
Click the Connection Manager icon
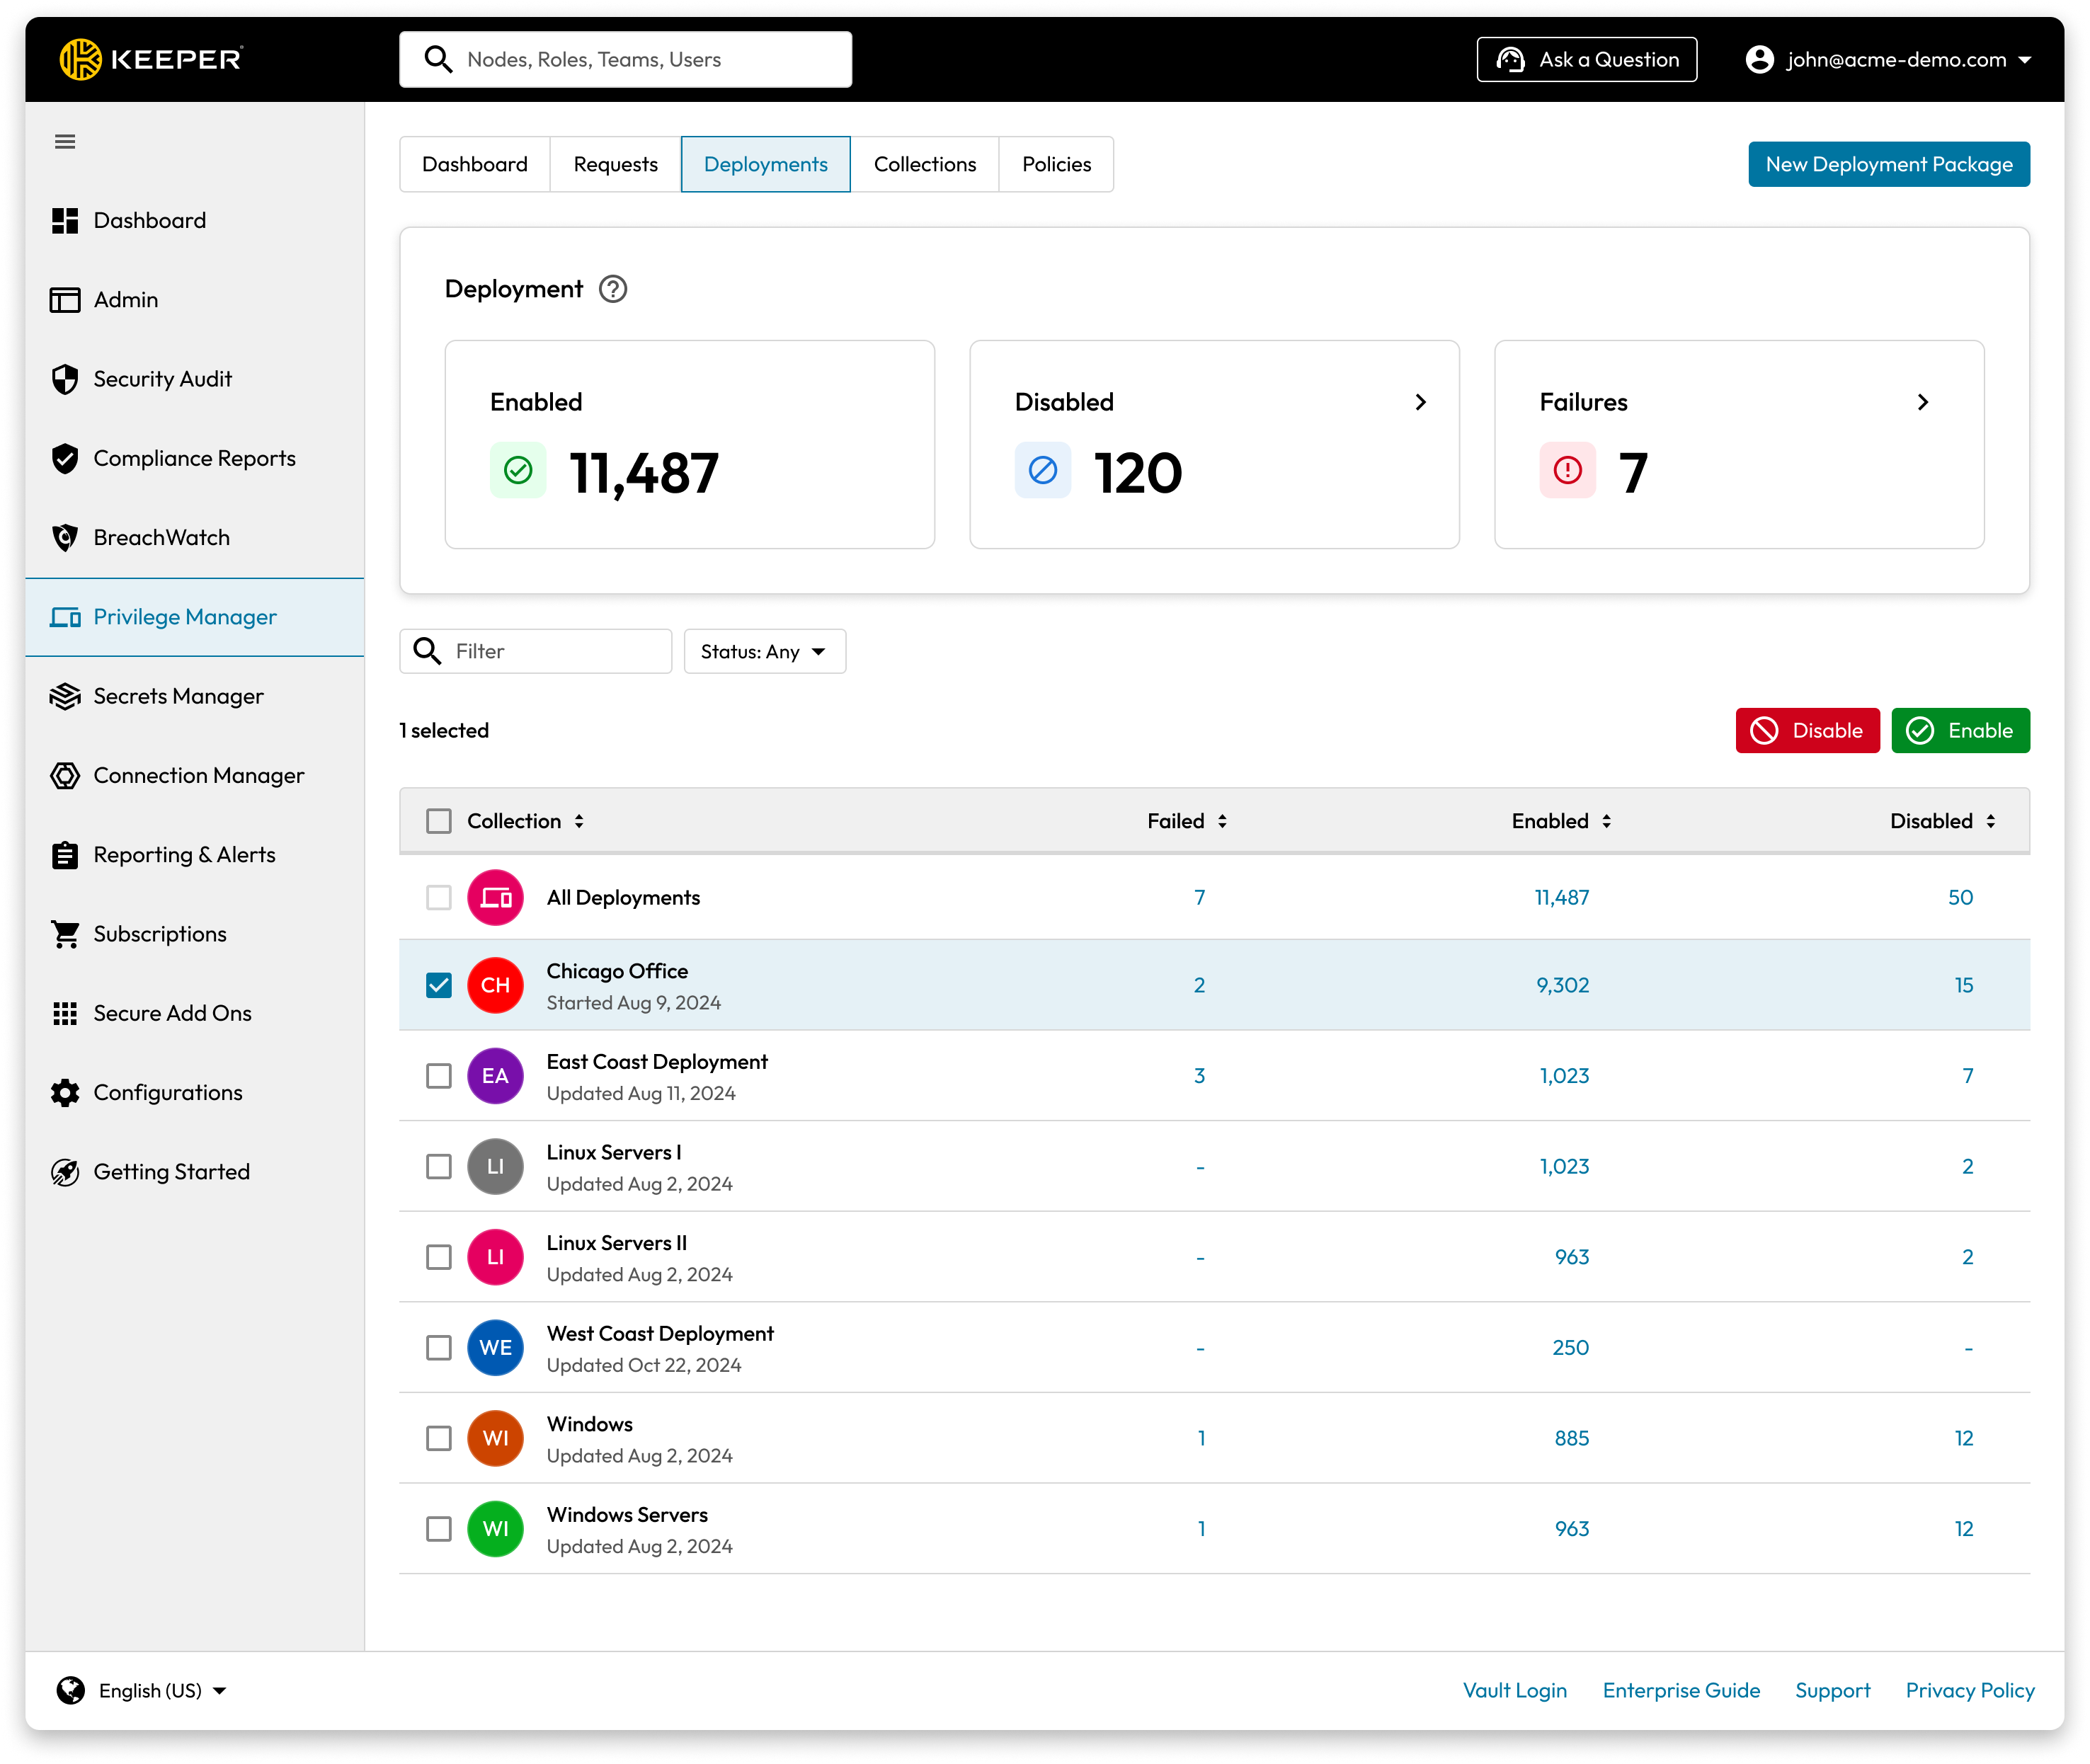click(x=65, y=776)
